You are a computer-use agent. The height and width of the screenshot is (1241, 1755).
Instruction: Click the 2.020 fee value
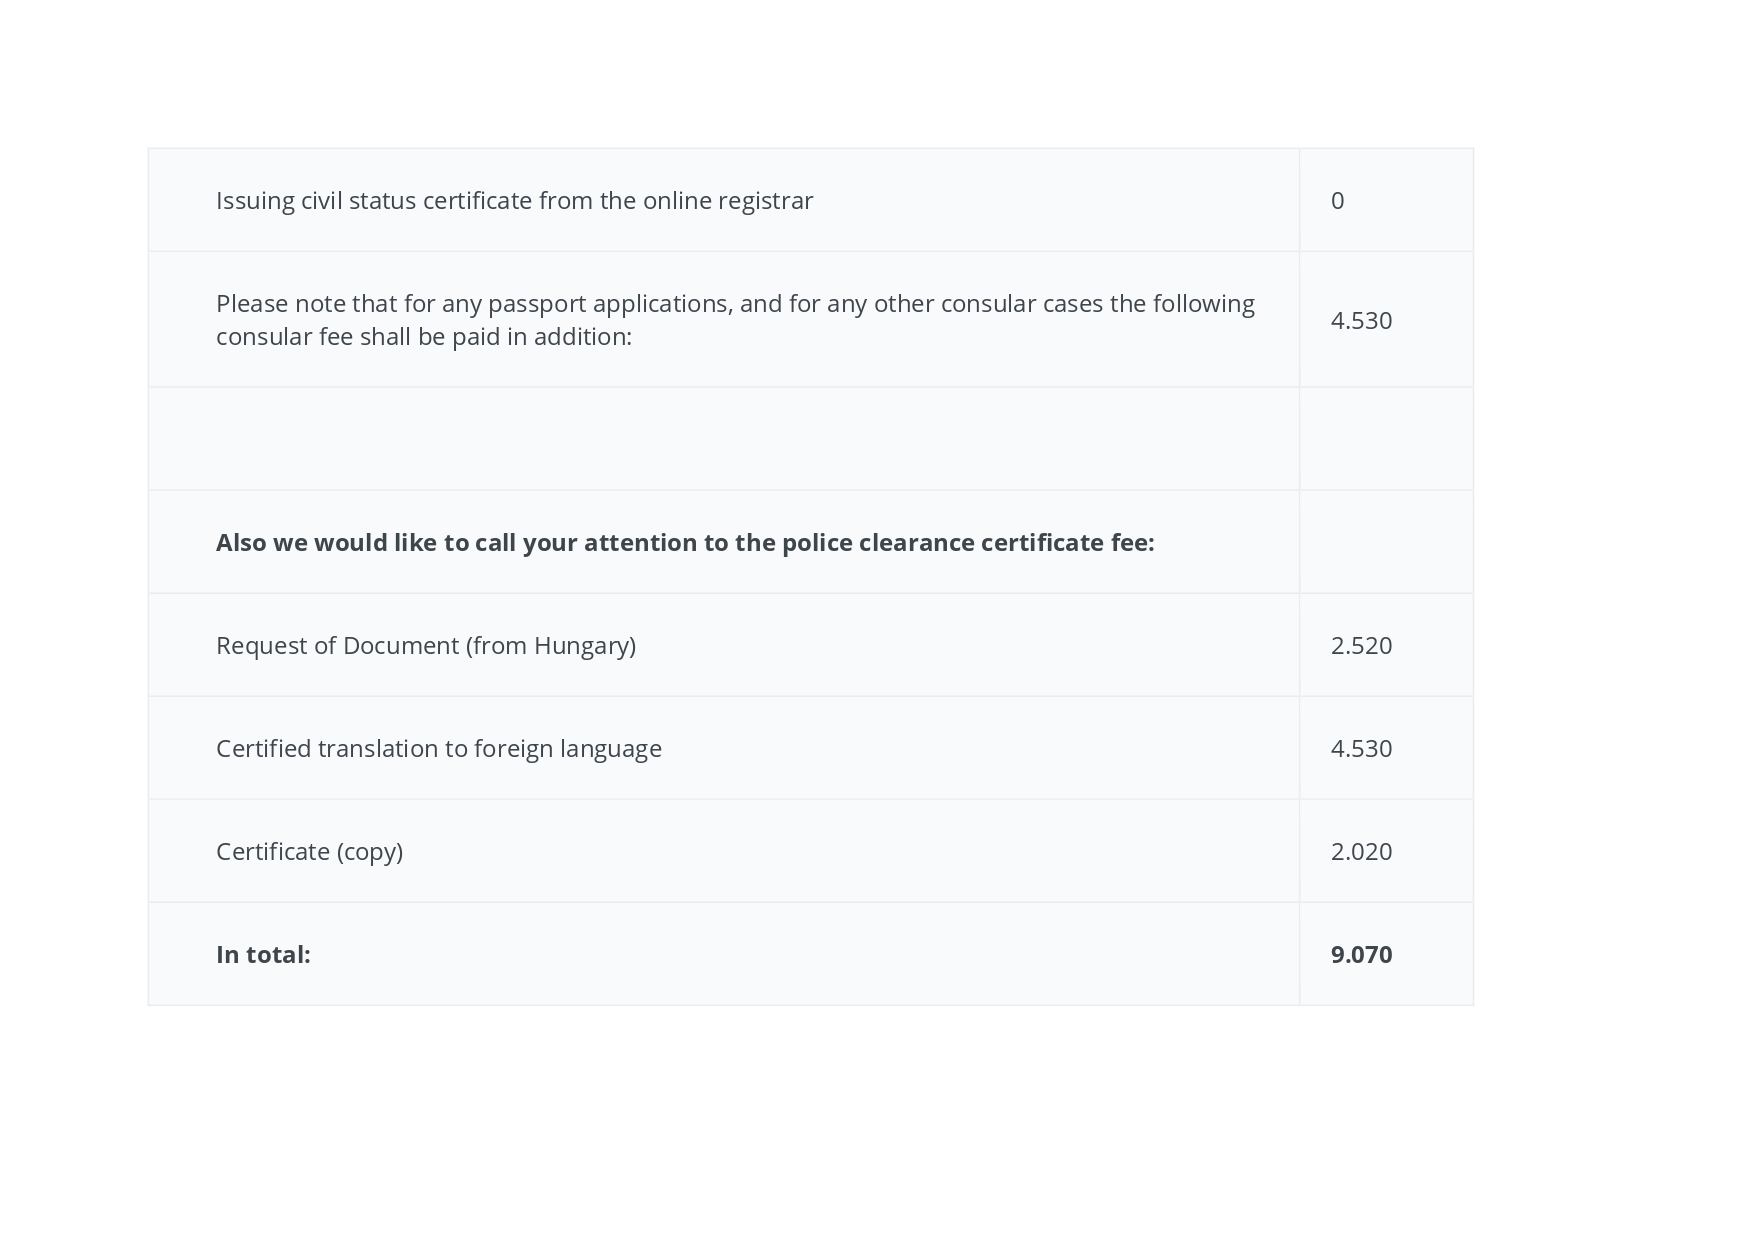click(1361, 851)
